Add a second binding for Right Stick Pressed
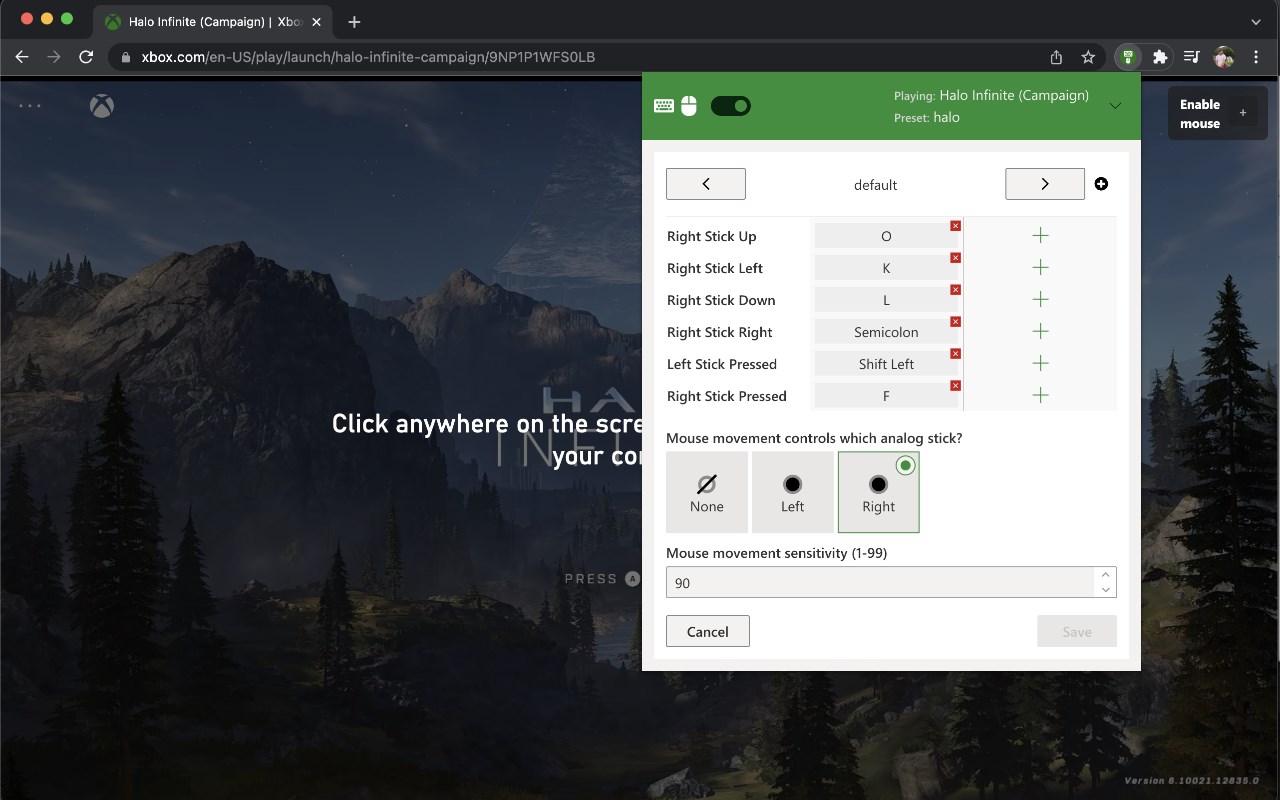 [1040, 395]
